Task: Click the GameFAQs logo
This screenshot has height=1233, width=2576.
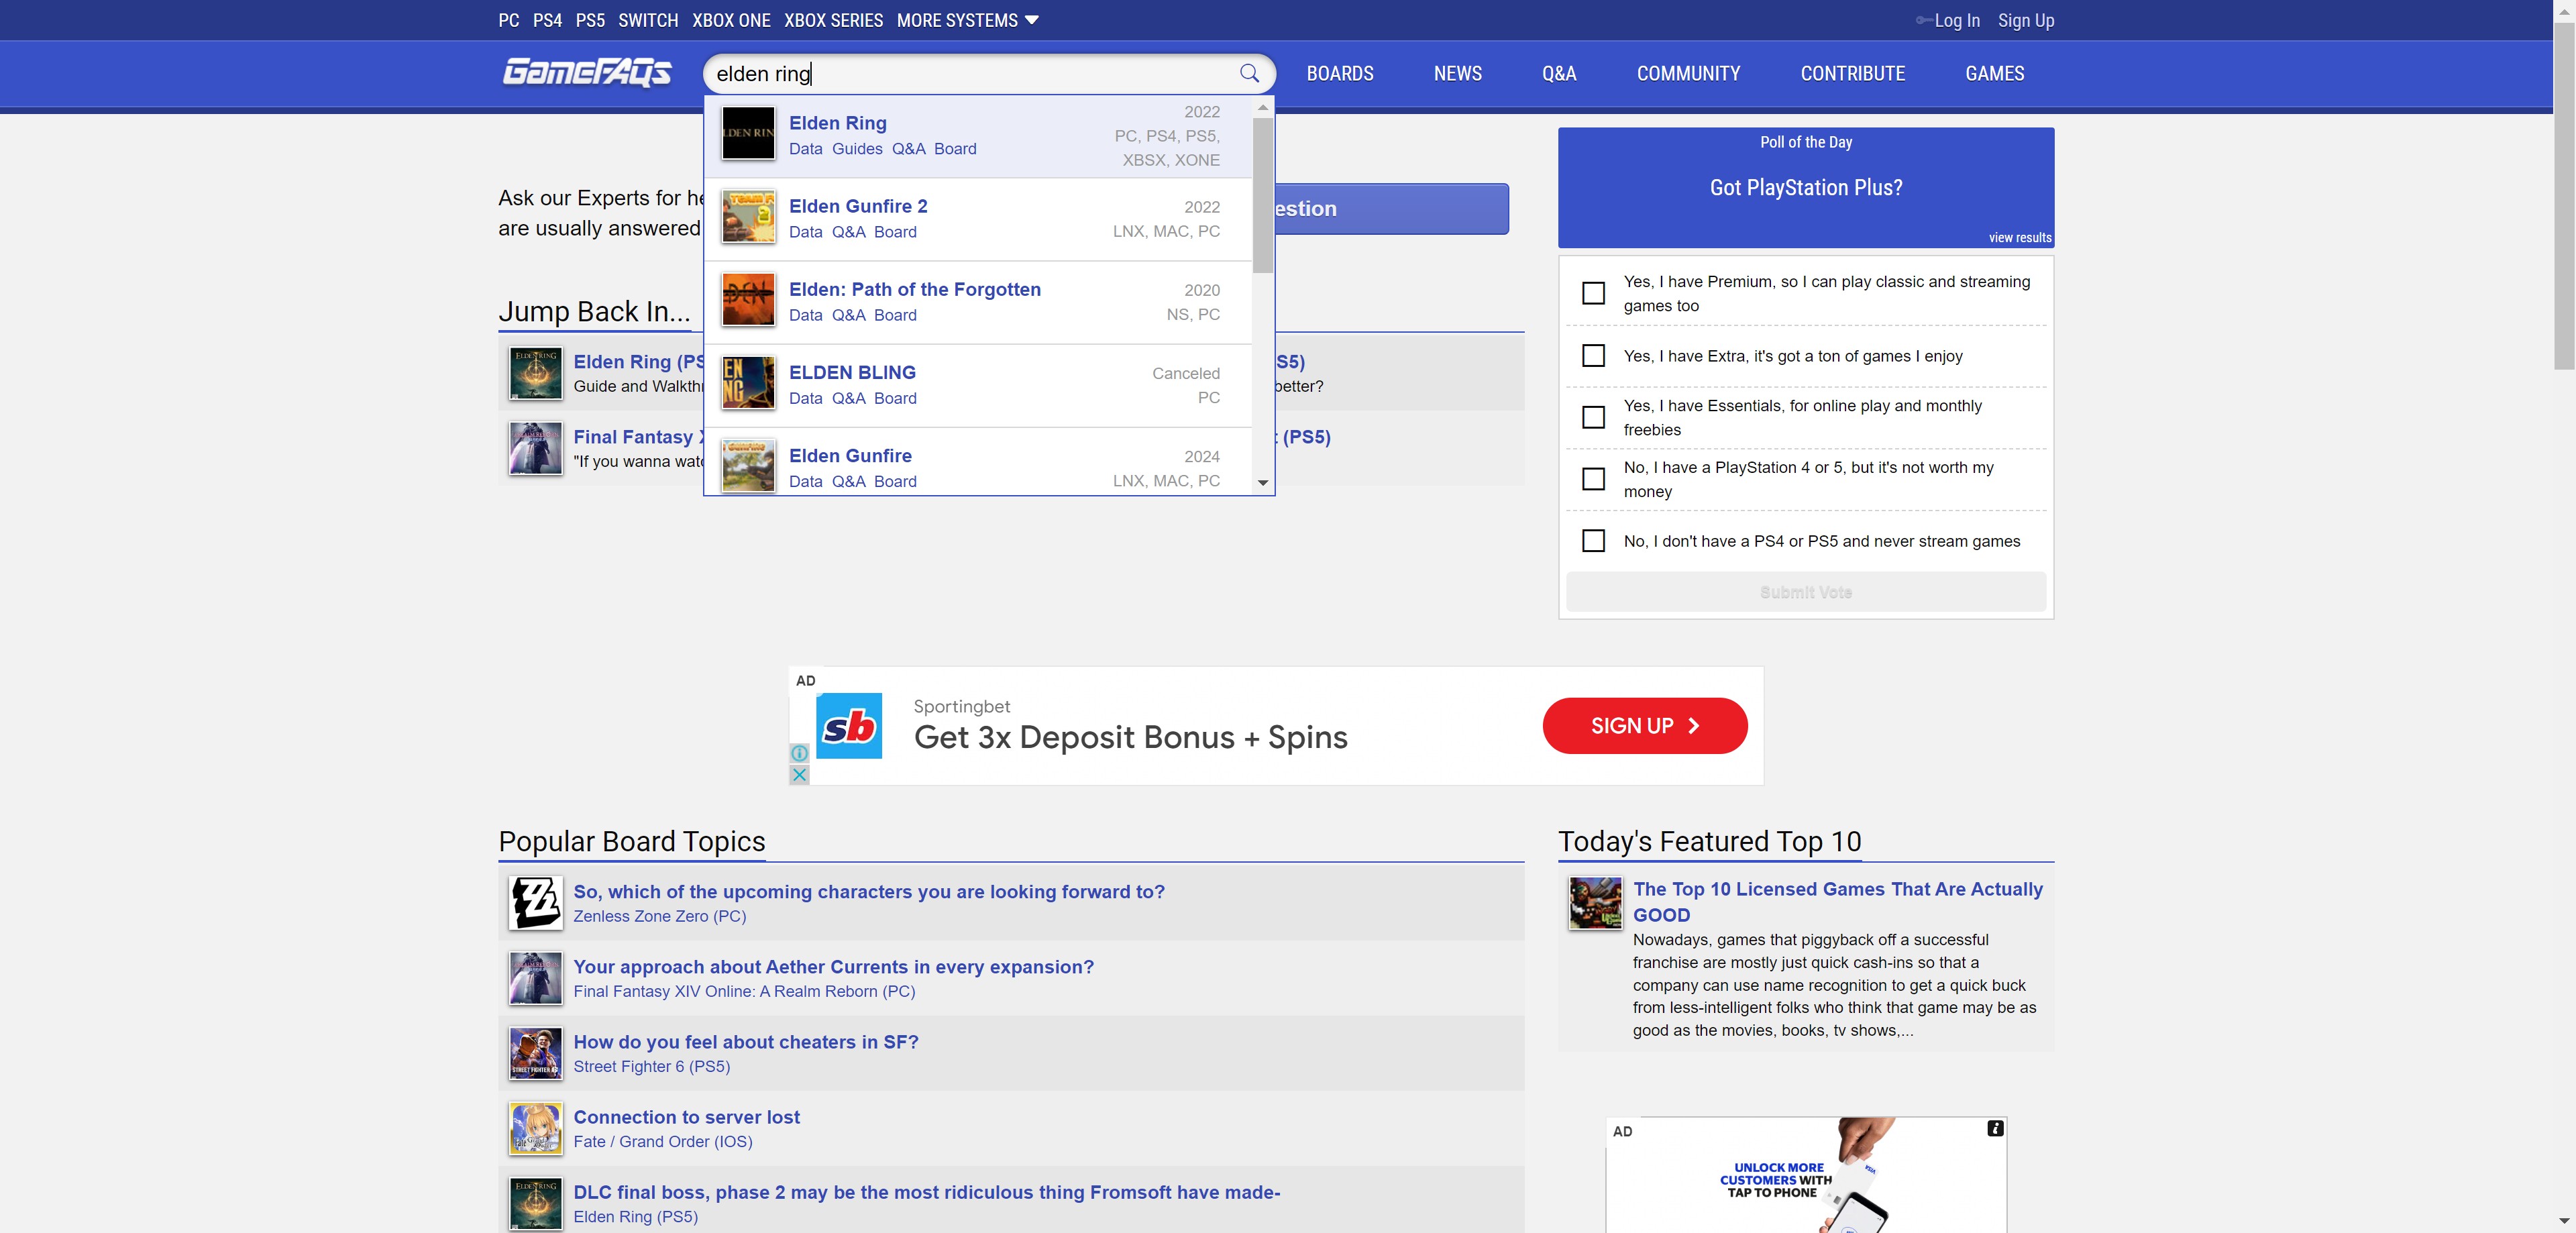Action: click(587, 73)
